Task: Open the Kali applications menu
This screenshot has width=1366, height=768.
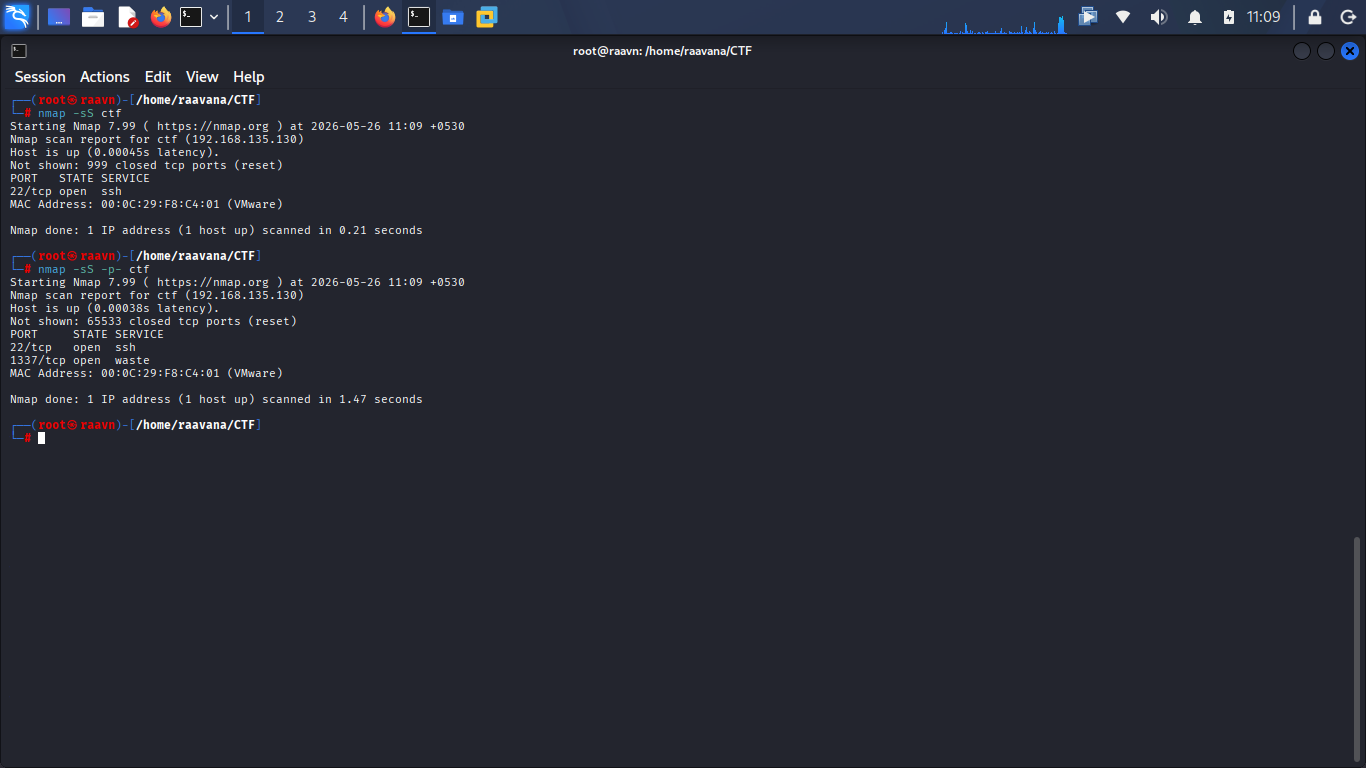Action: tap(17, 17)
